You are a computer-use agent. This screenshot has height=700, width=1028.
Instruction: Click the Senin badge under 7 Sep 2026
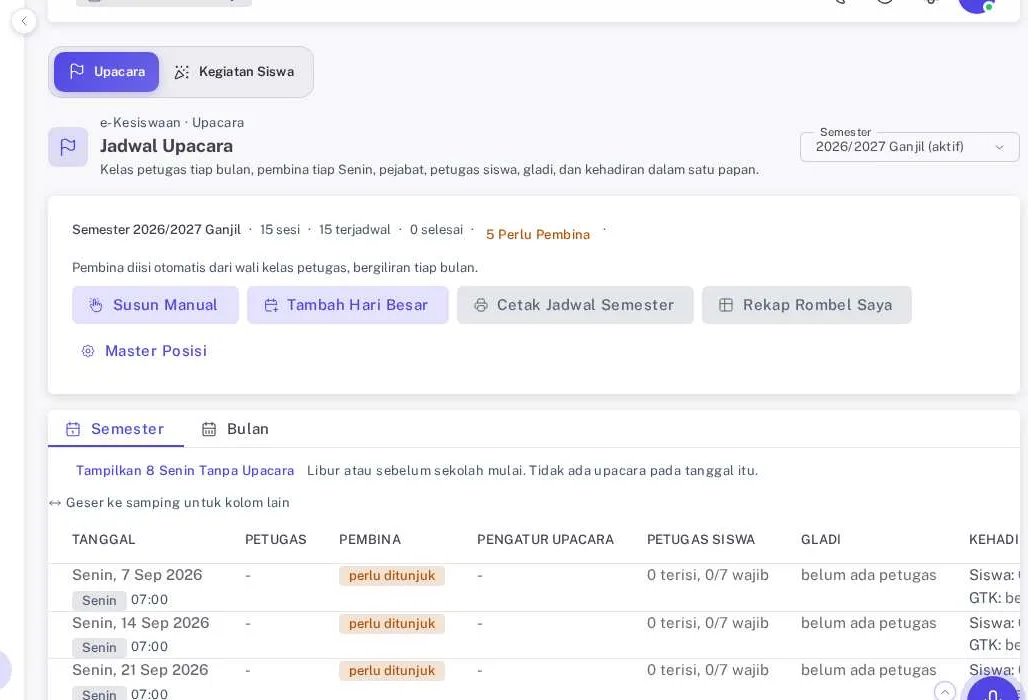[99, 600]
